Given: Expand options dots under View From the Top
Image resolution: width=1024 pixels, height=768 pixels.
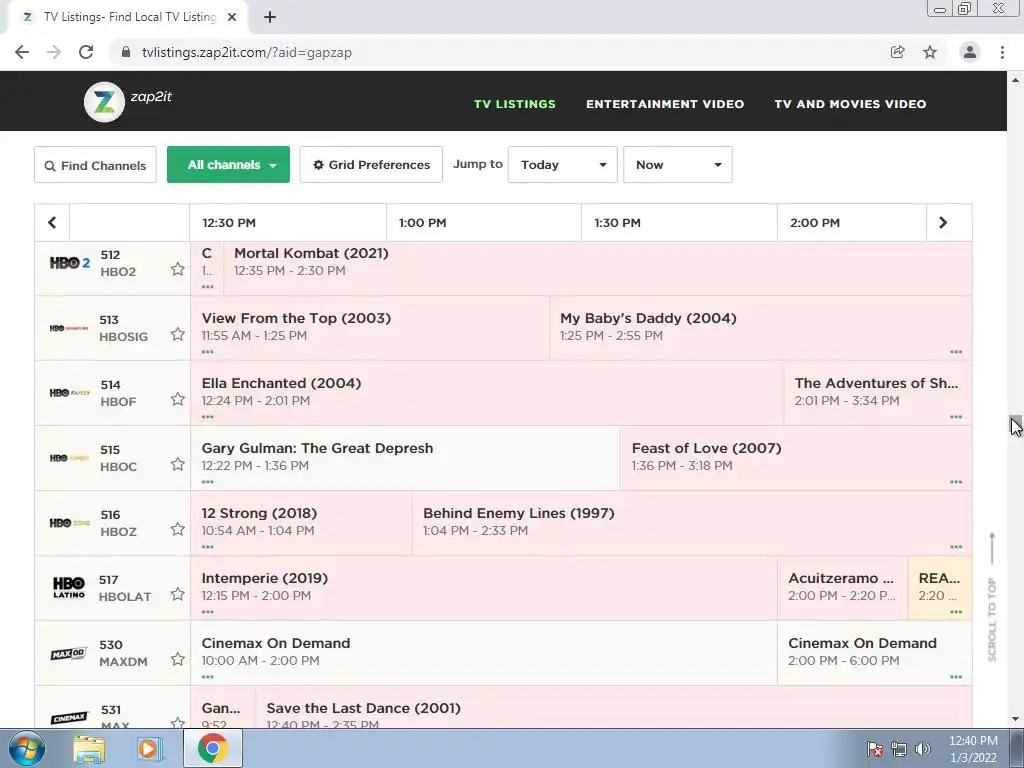Looking at the screenshot, I should (208, 352).
